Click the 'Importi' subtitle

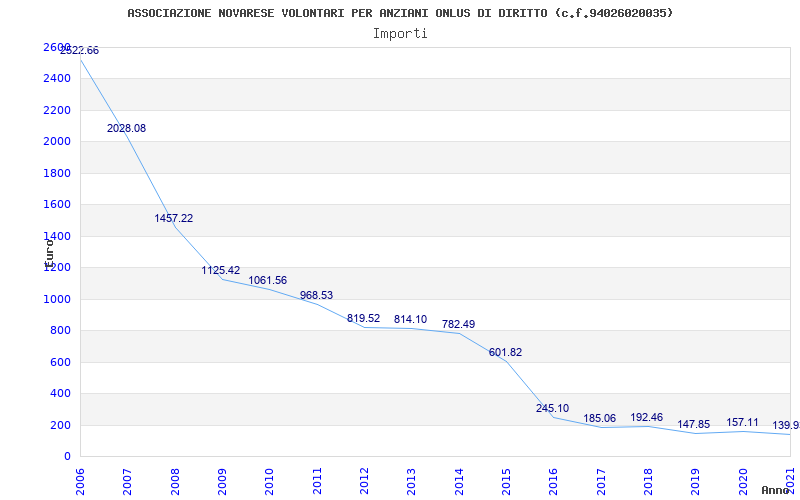point(400,34)
